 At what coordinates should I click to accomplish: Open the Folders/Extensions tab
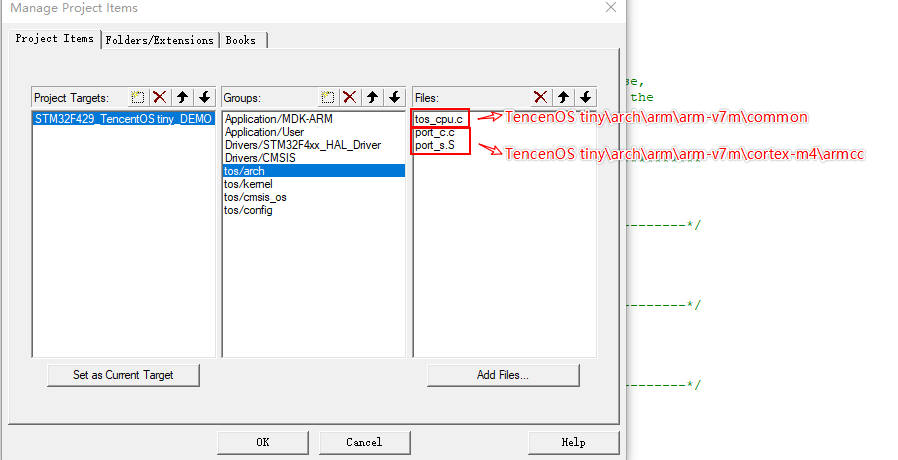coord(159,40)
